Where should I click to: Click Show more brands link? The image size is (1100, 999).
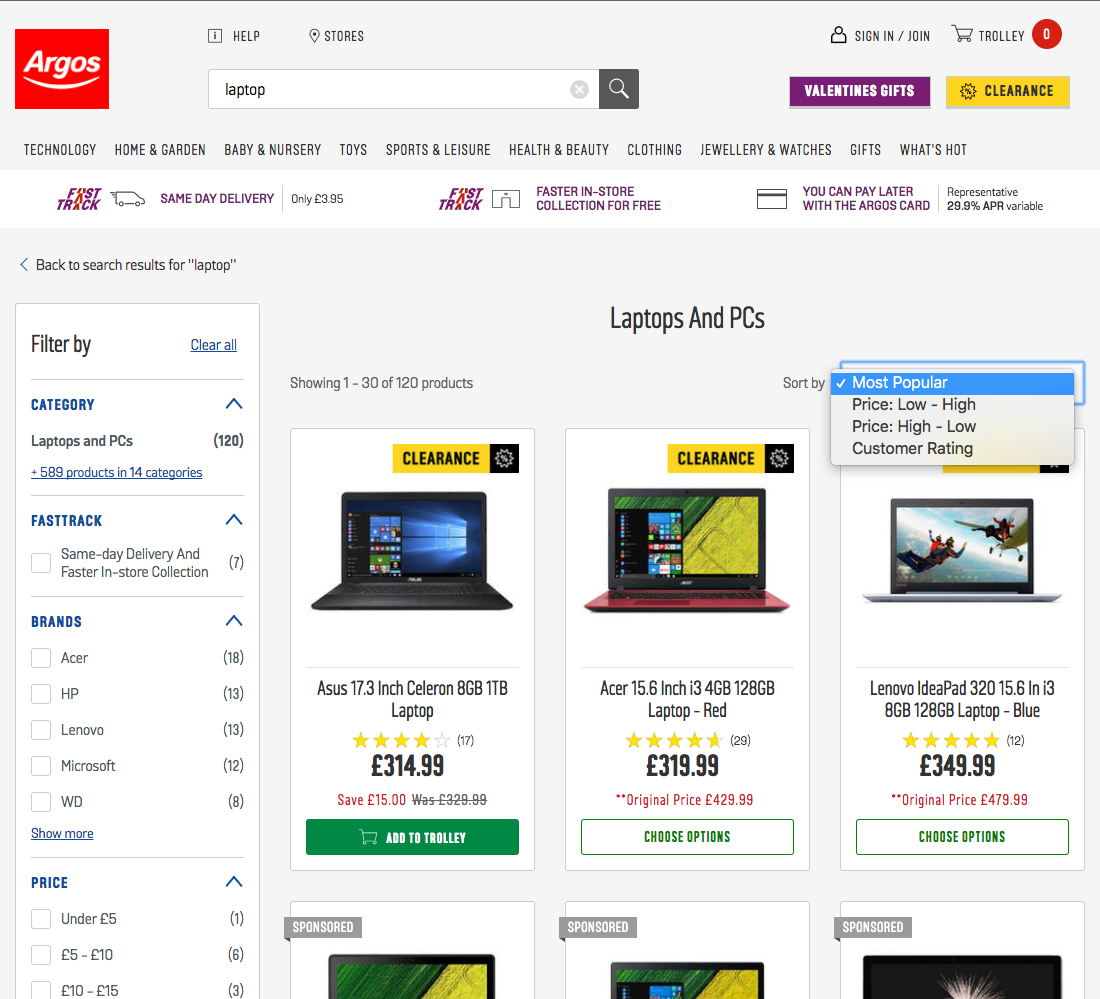point(62,833)
